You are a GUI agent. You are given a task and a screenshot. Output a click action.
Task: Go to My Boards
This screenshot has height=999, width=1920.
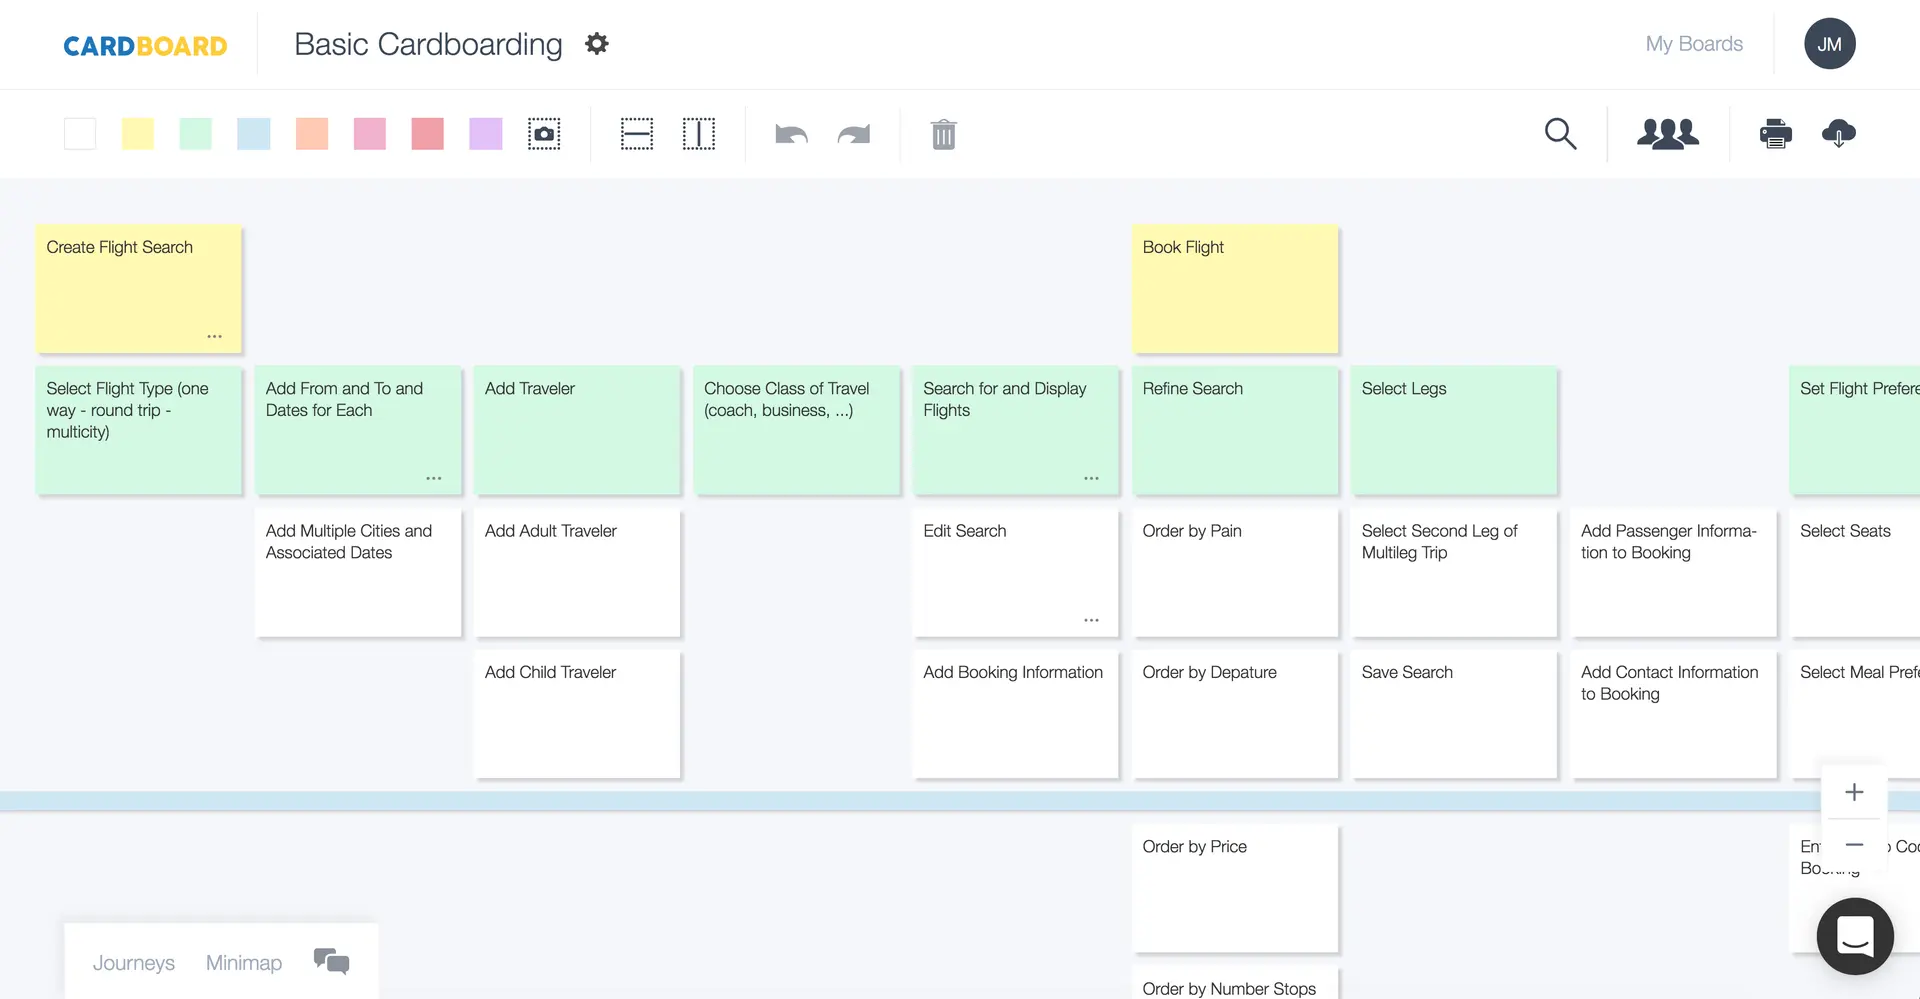1693,43
